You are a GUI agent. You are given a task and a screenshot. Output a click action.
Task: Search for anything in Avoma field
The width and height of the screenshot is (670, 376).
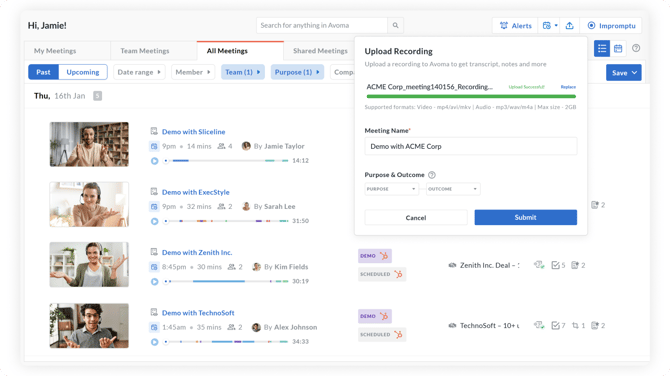point(322,26)
